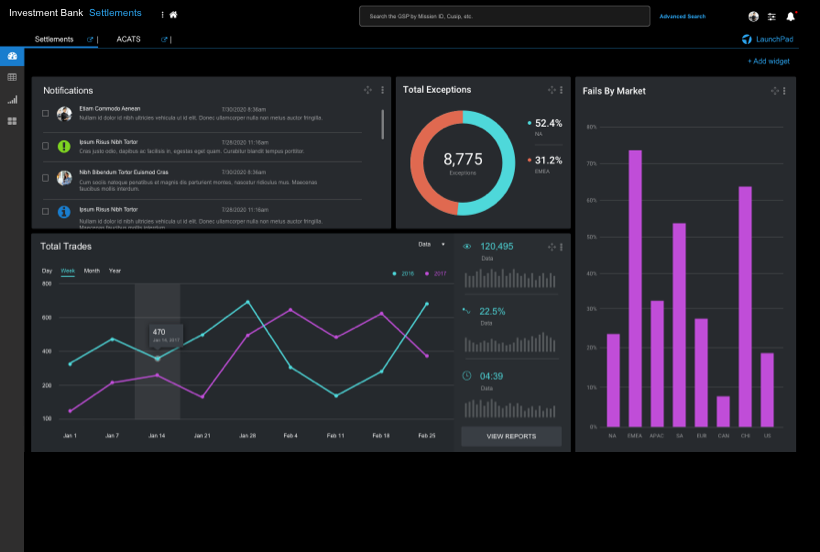Open the Notifications widget kebab menu
Image resolution: width=820 pixels, height=552 pixels.
click(382, 90)
